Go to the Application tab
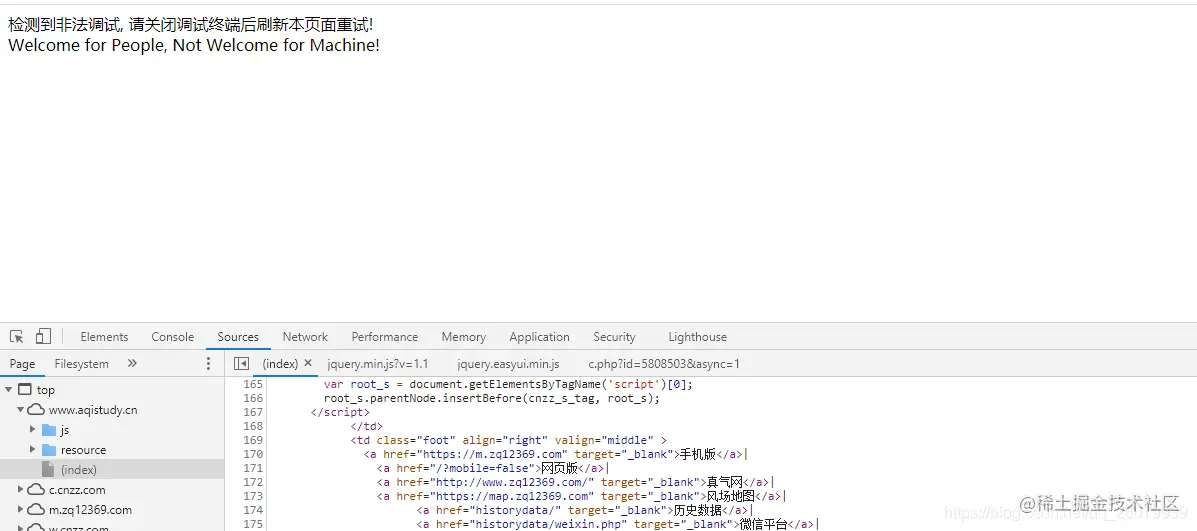Screen dimensions: 1197x531 [x=540, y=336]
